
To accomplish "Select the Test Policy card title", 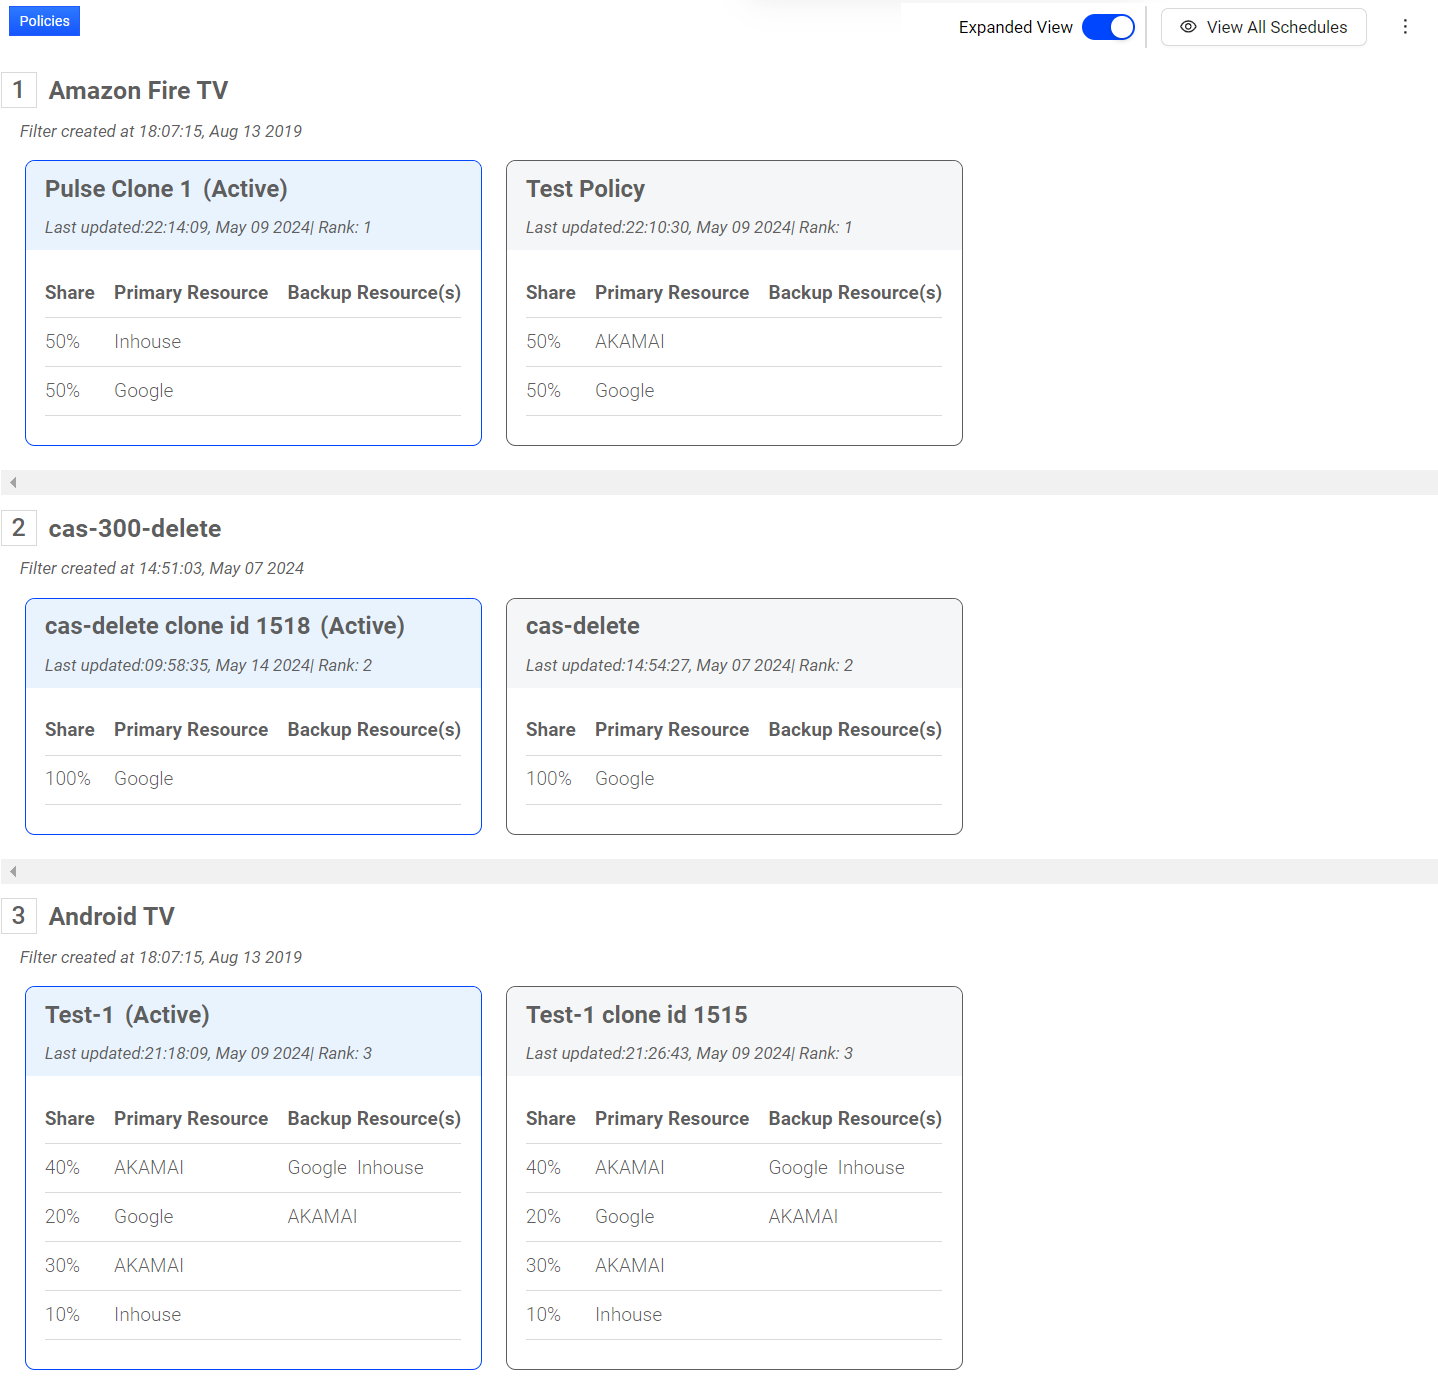I will click(585, 189).
